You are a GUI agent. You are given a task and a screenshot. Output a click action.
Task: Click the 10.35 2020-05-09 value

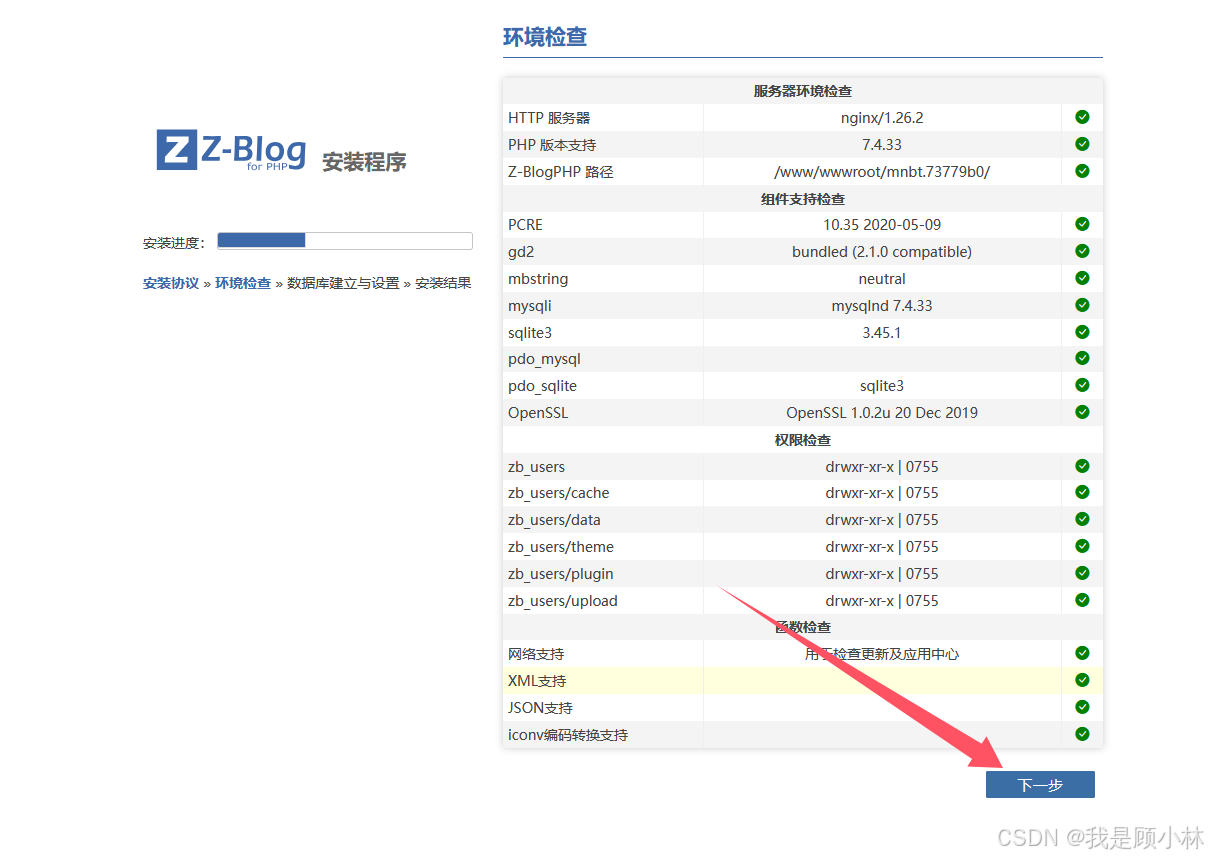click(882, 225)
